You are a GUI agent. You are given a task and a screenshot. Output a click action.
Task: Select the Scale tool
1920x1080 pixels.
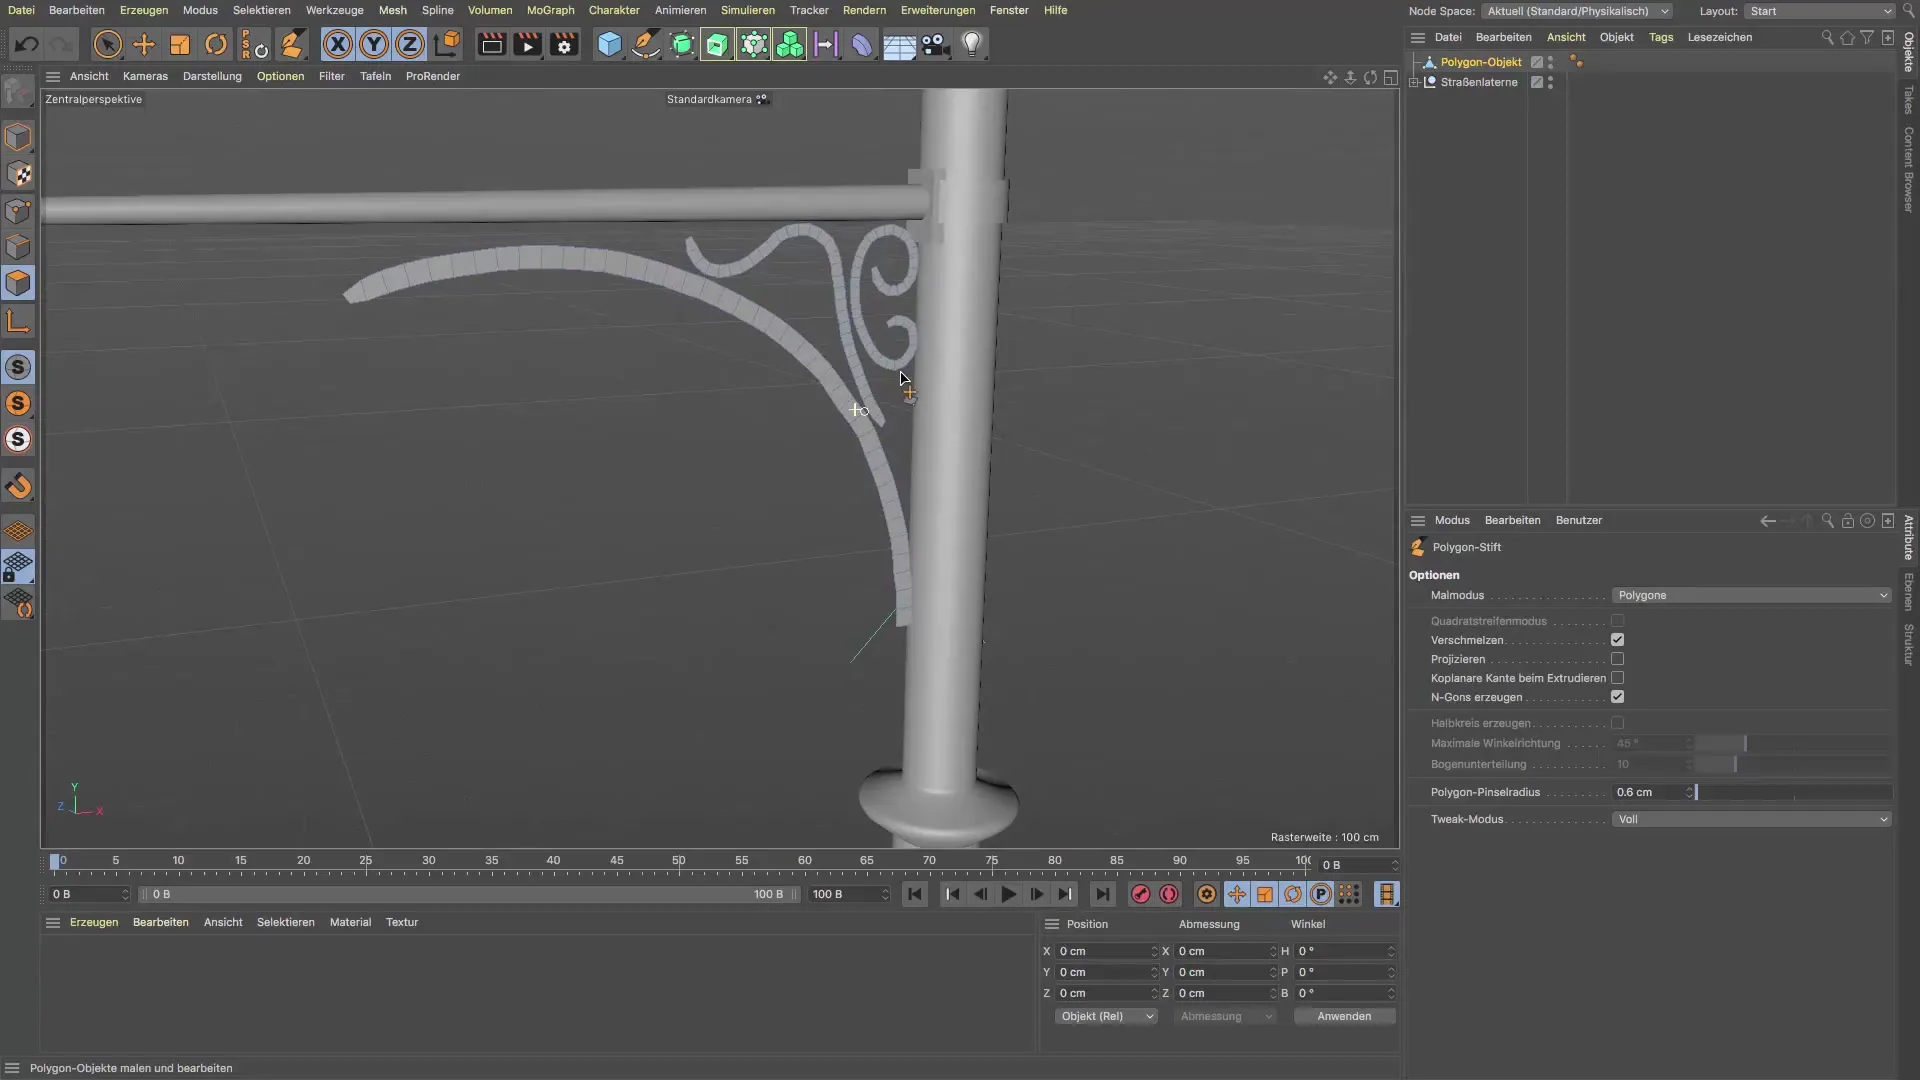180,44
